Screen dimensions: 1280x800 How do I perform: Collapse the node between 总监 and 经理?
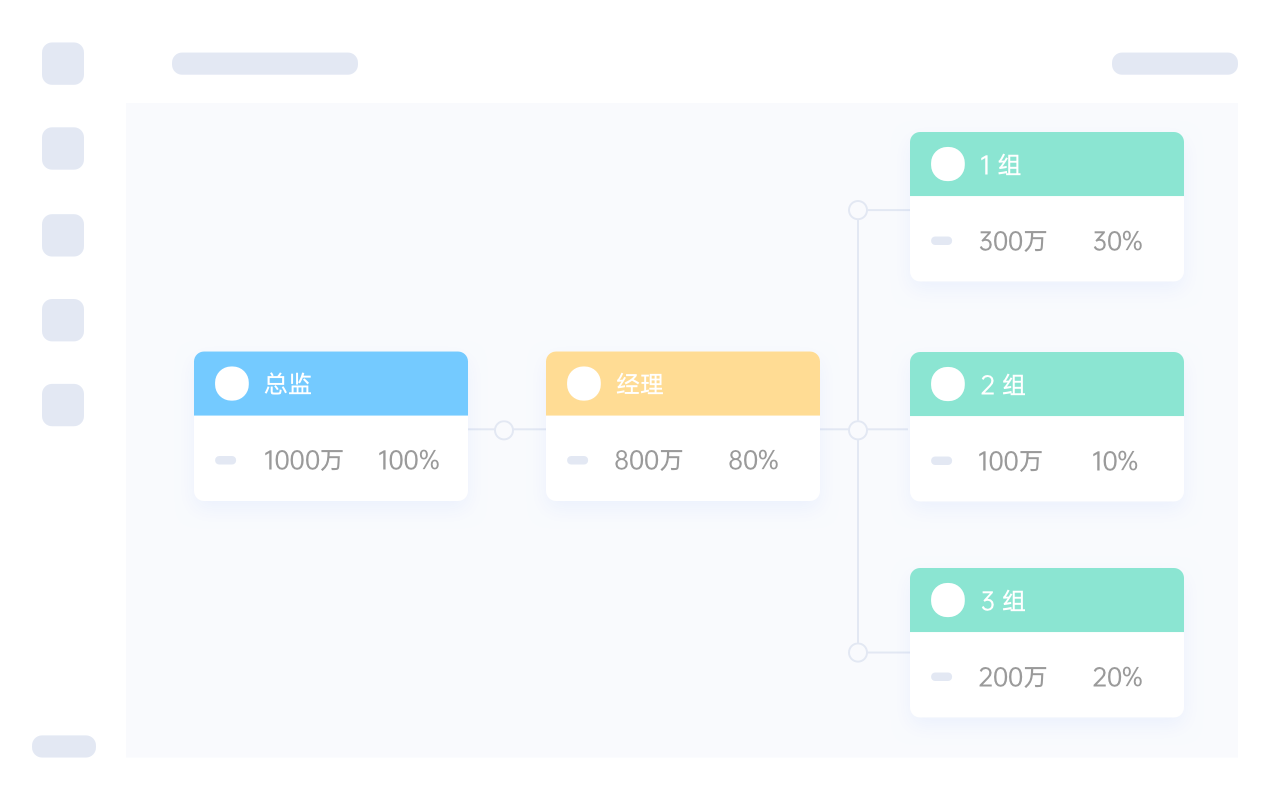504,430
